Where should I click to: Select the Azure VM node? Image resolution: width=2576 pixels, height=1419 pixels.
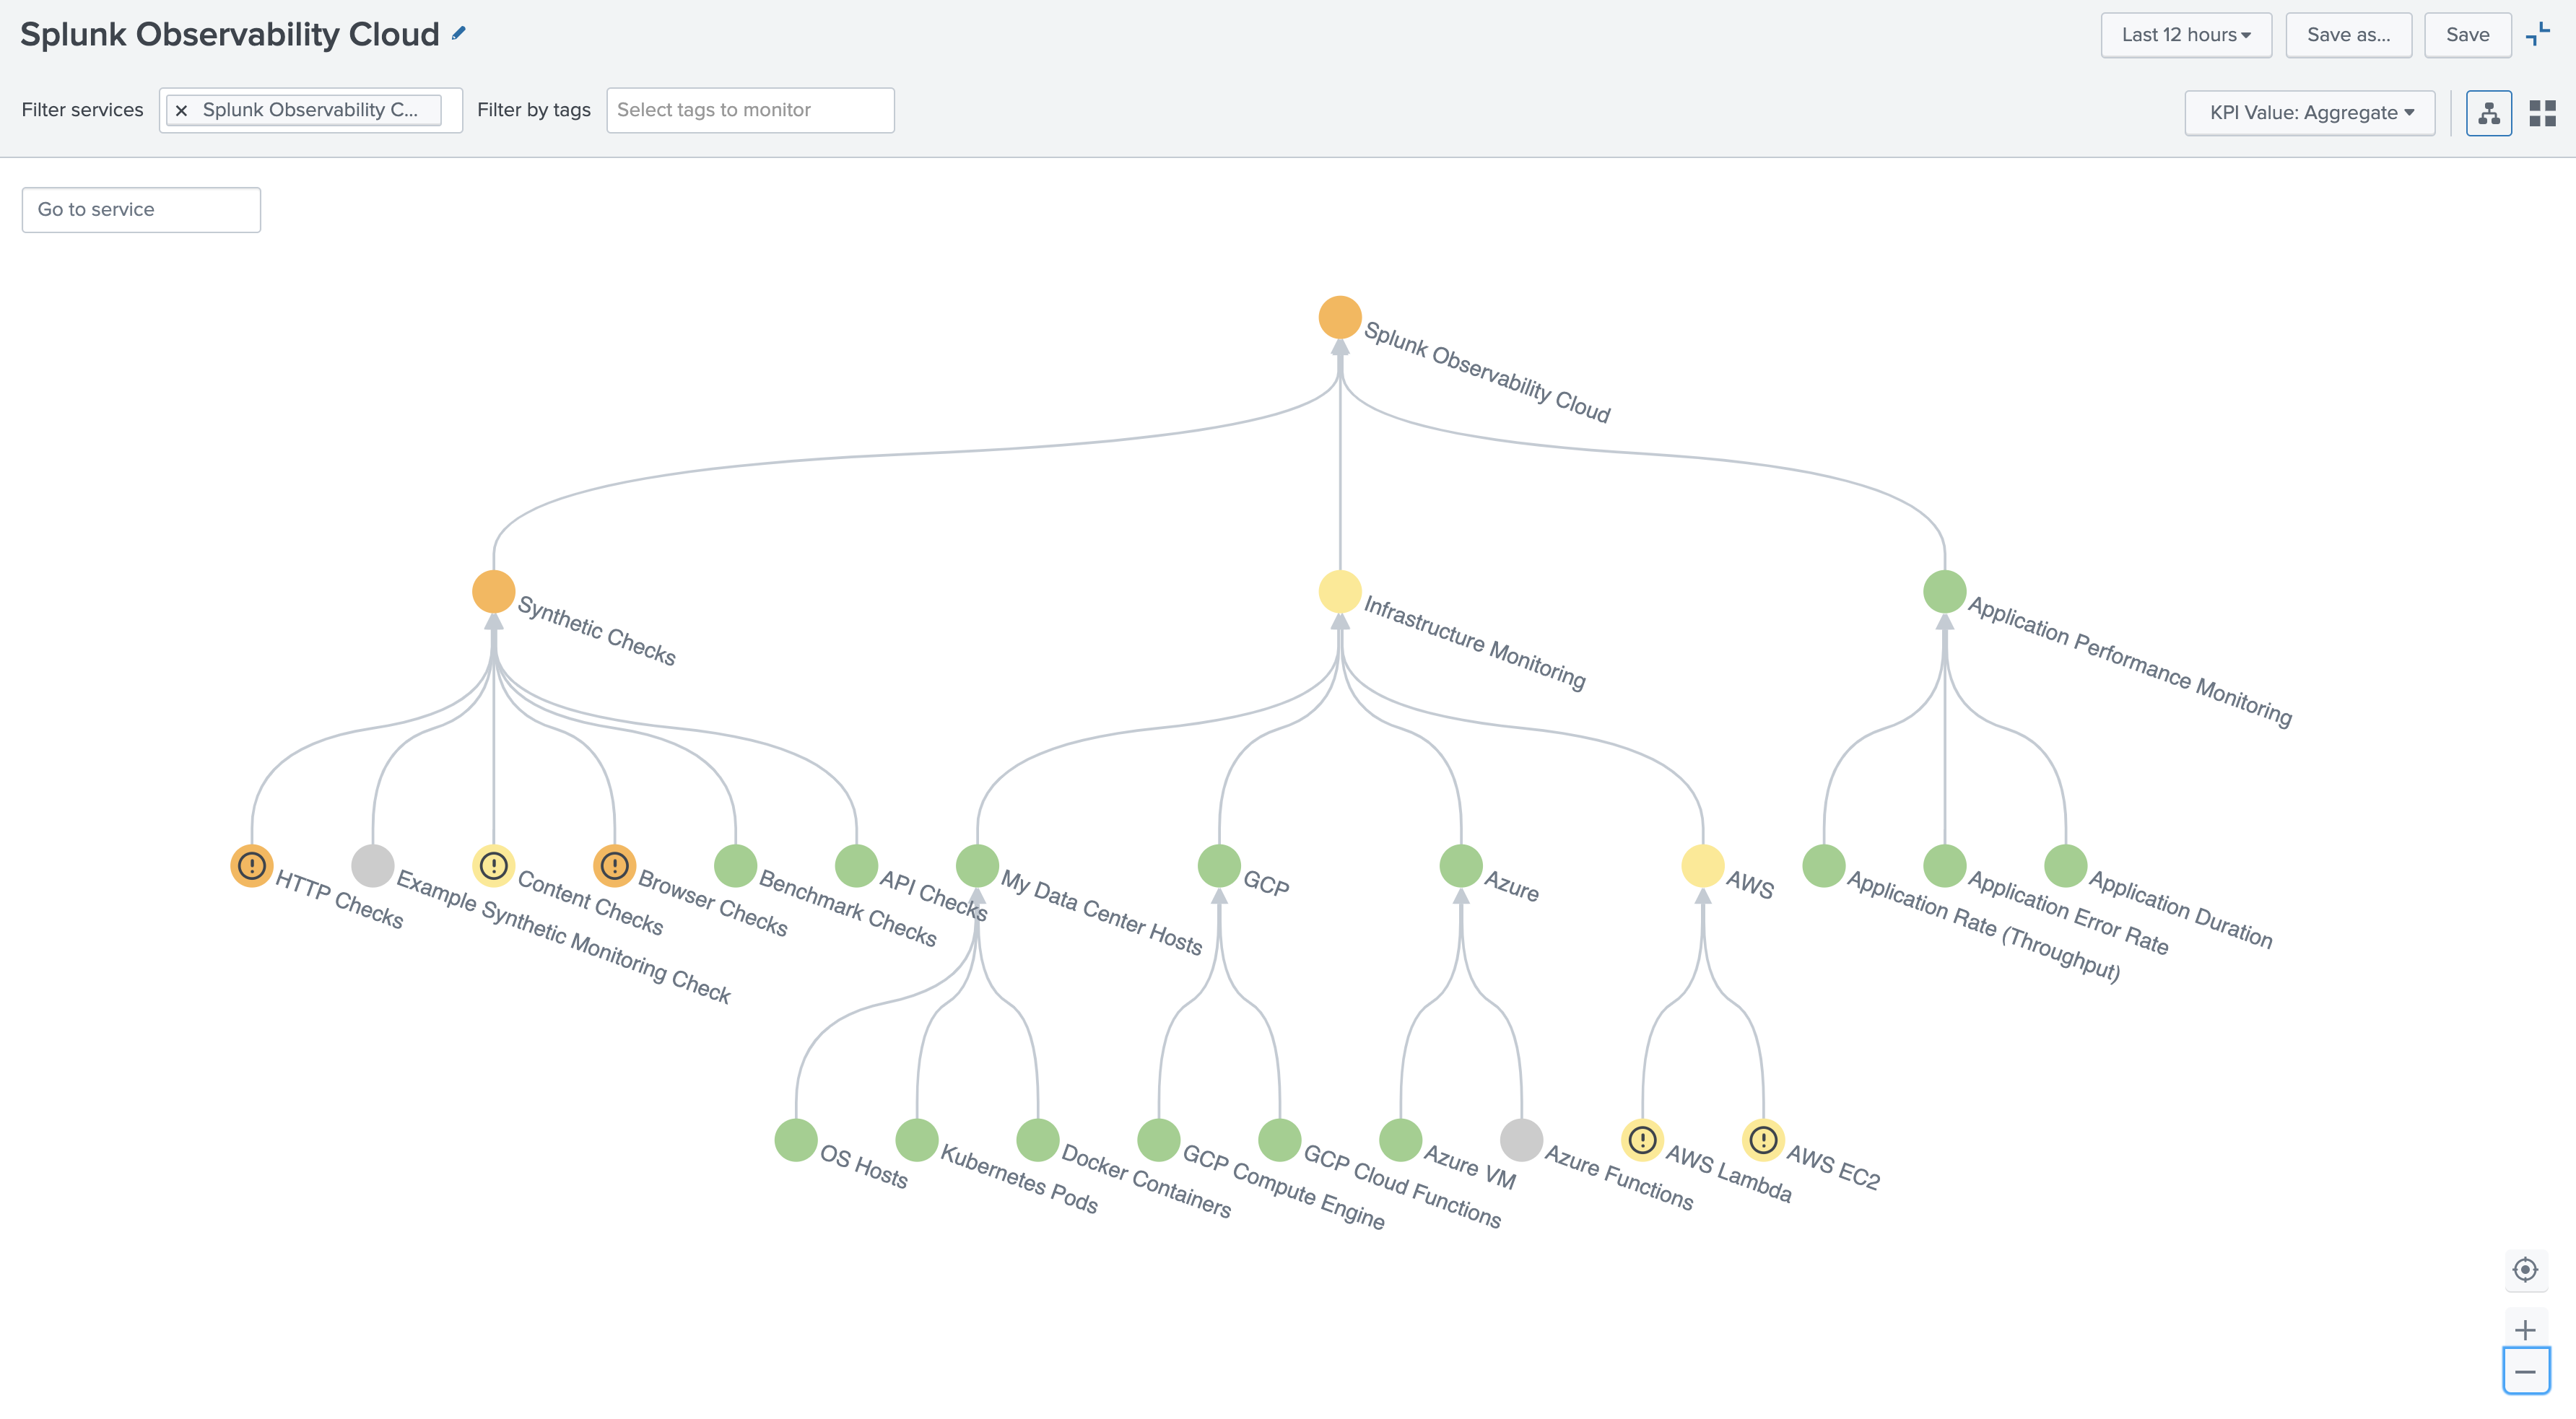pyautogui.click(x=1401, y=1140)
